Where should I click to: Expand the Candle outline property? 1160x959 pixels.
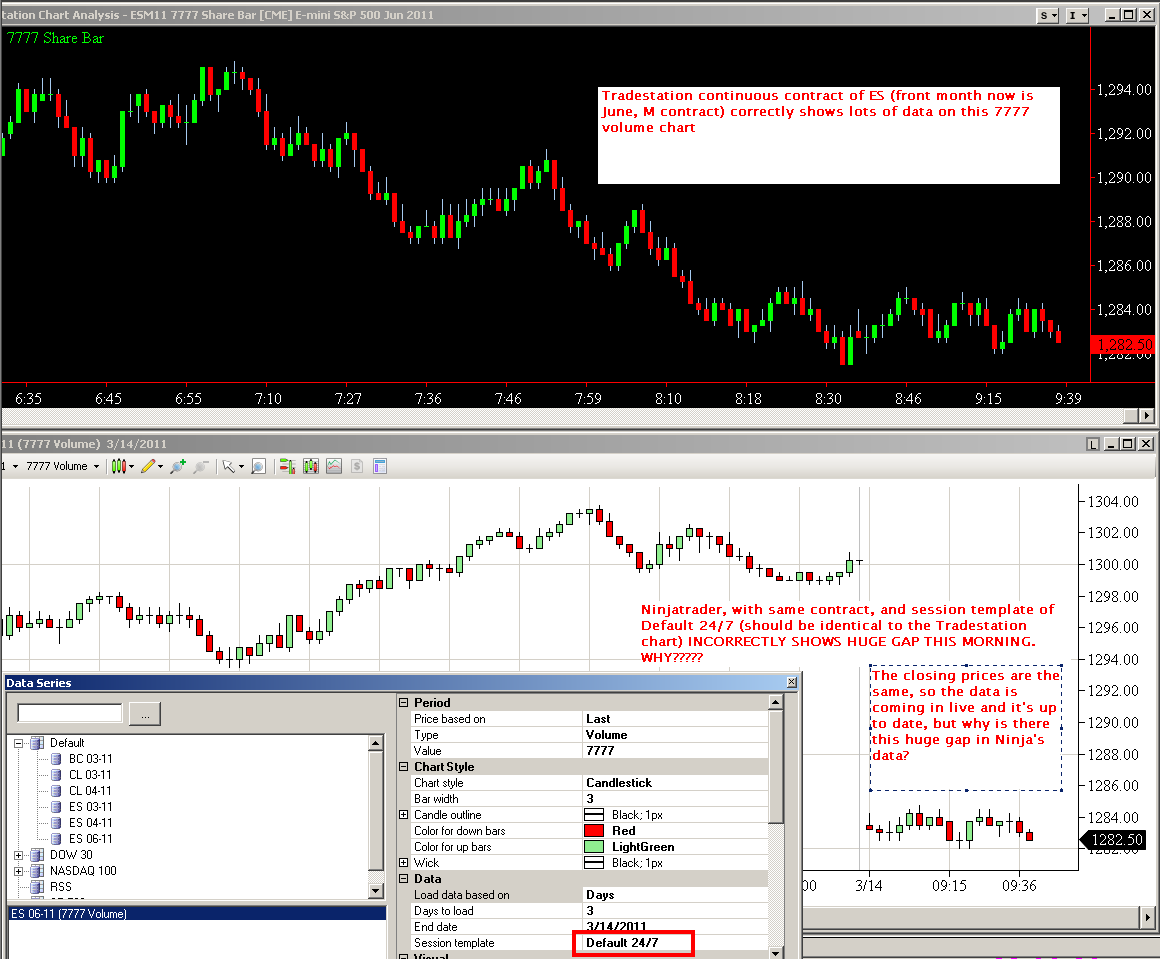404,815
